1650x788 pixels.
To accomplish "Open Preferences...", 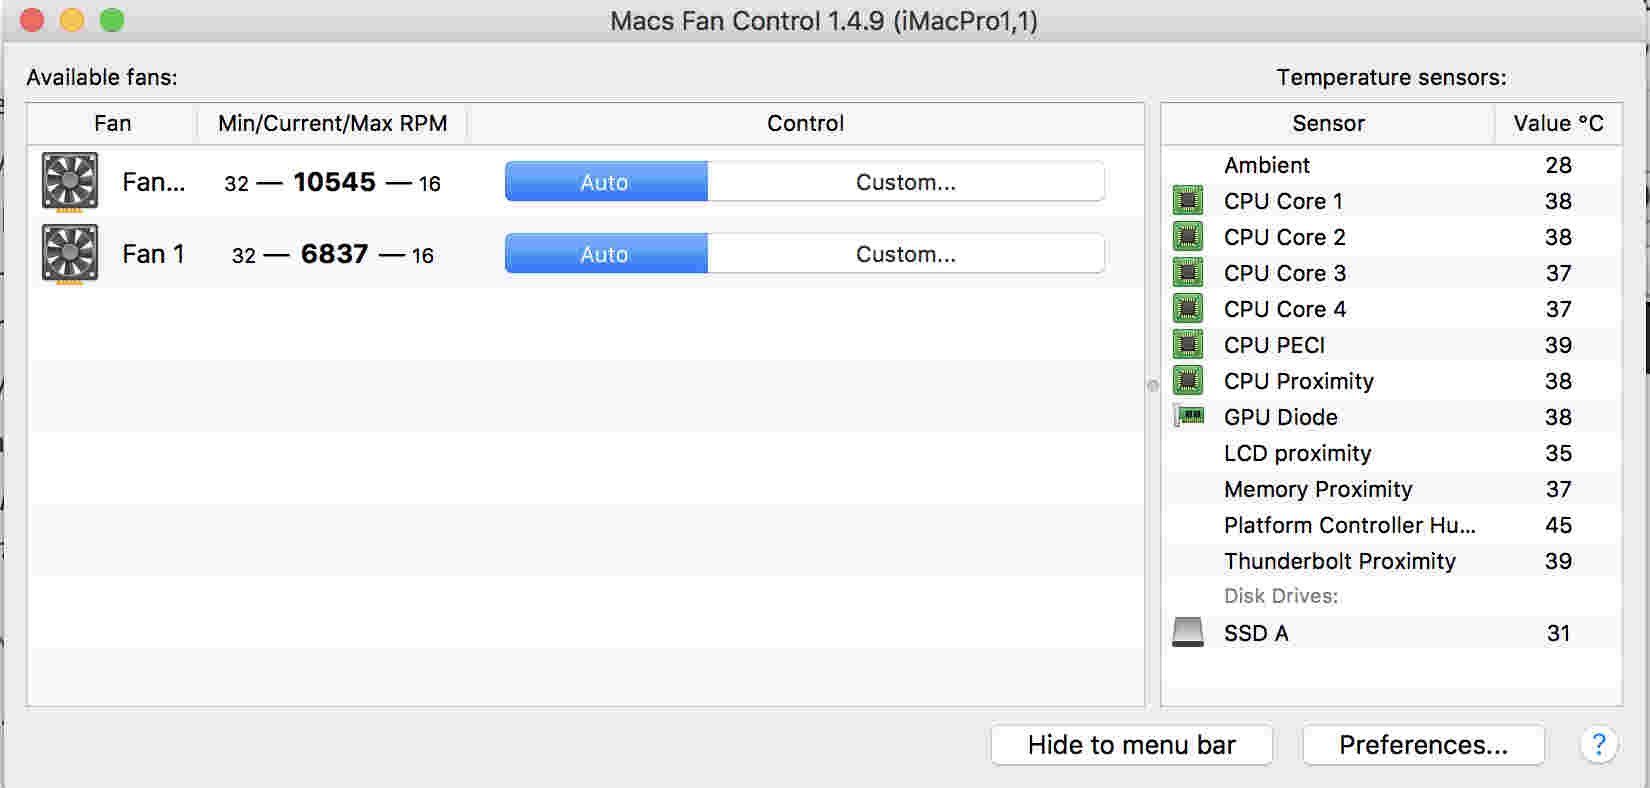I will click(x=1423, y=745).
